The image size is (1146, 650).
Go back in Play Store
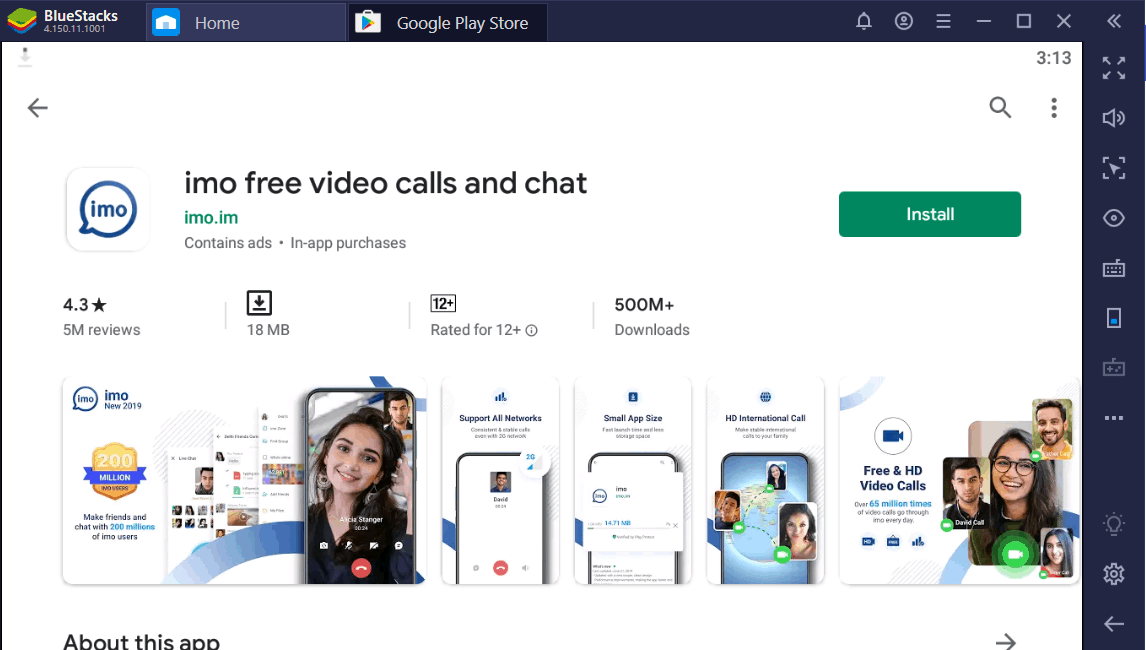pos(37,108)
